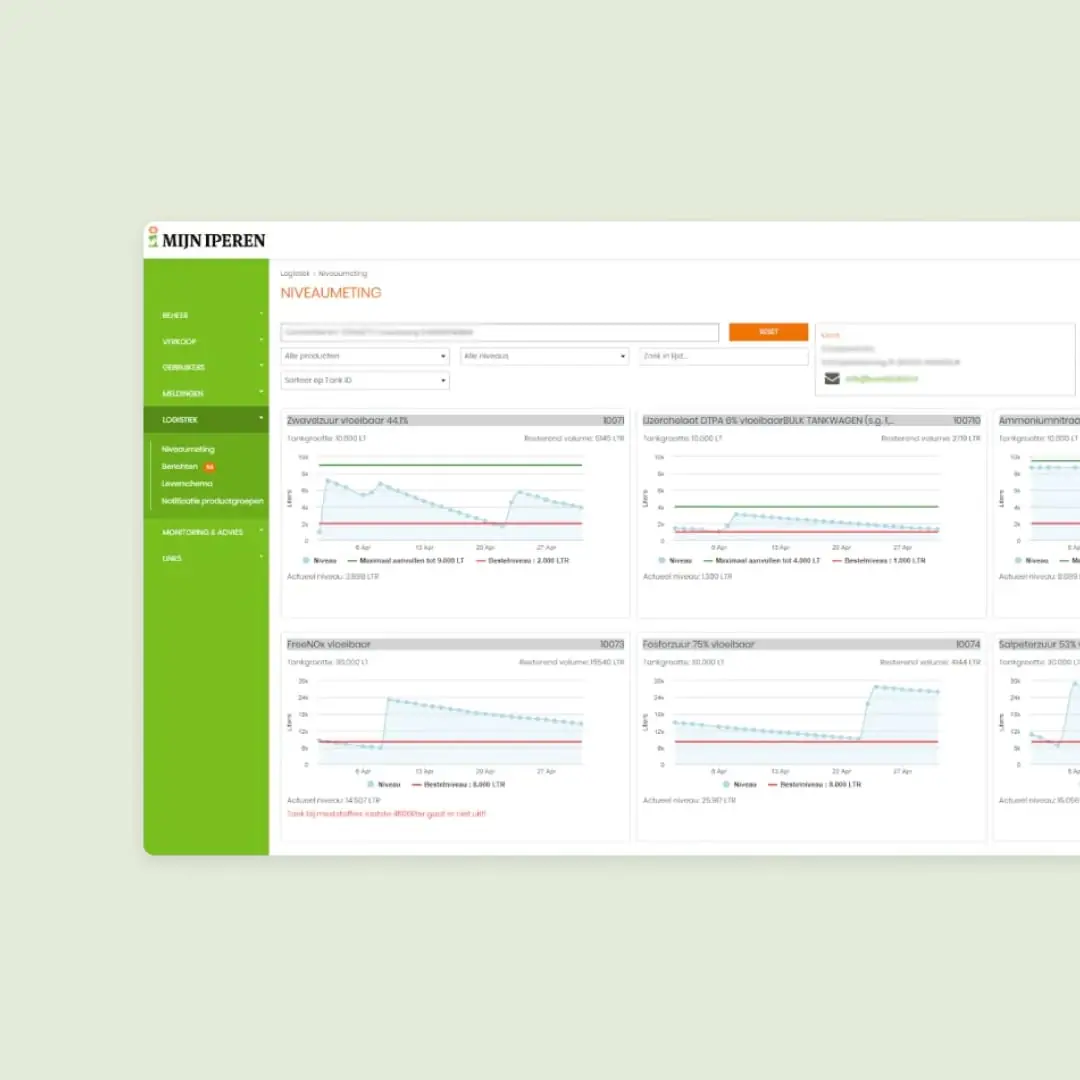Select Leverschema in the Logistiek submenu

click(x=187, y=484)
